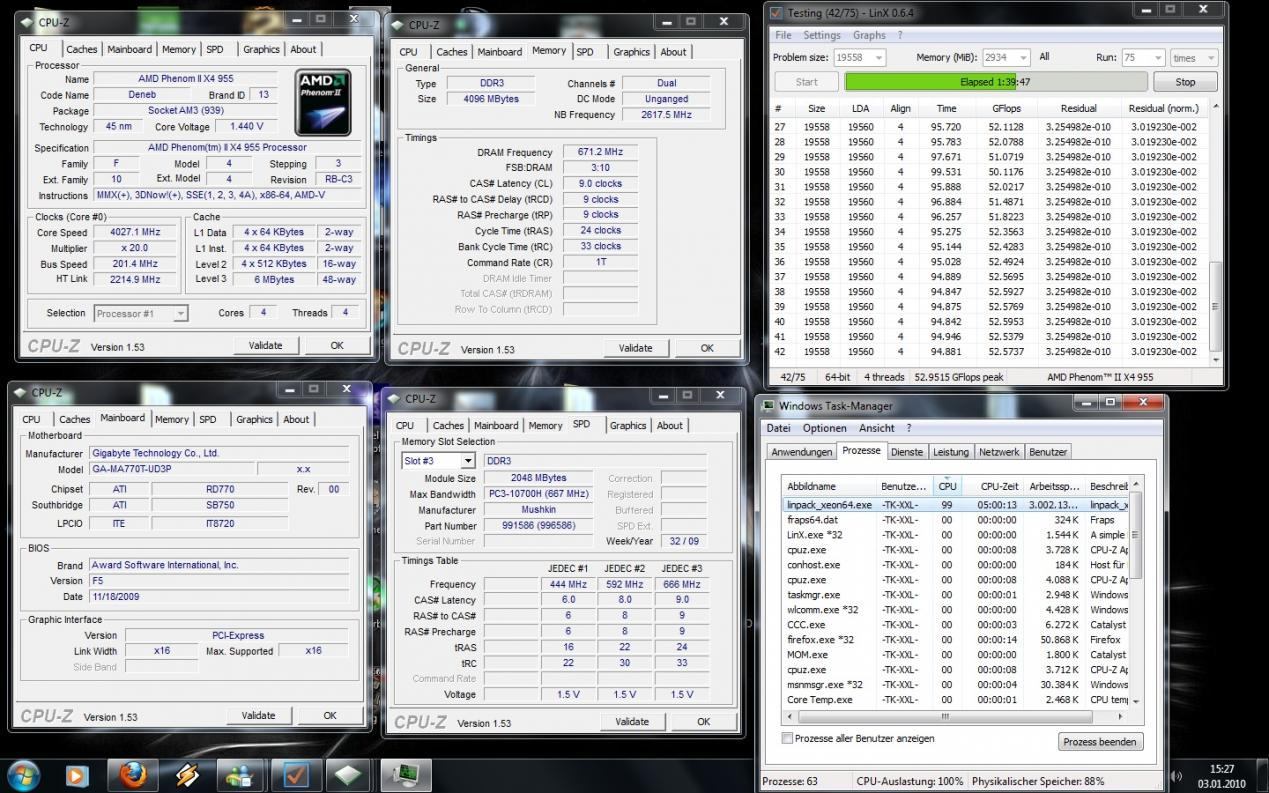Screen dimensions: 1269x793
Task: Click the volume icon in system tray
Action: tap(1177, 776)
